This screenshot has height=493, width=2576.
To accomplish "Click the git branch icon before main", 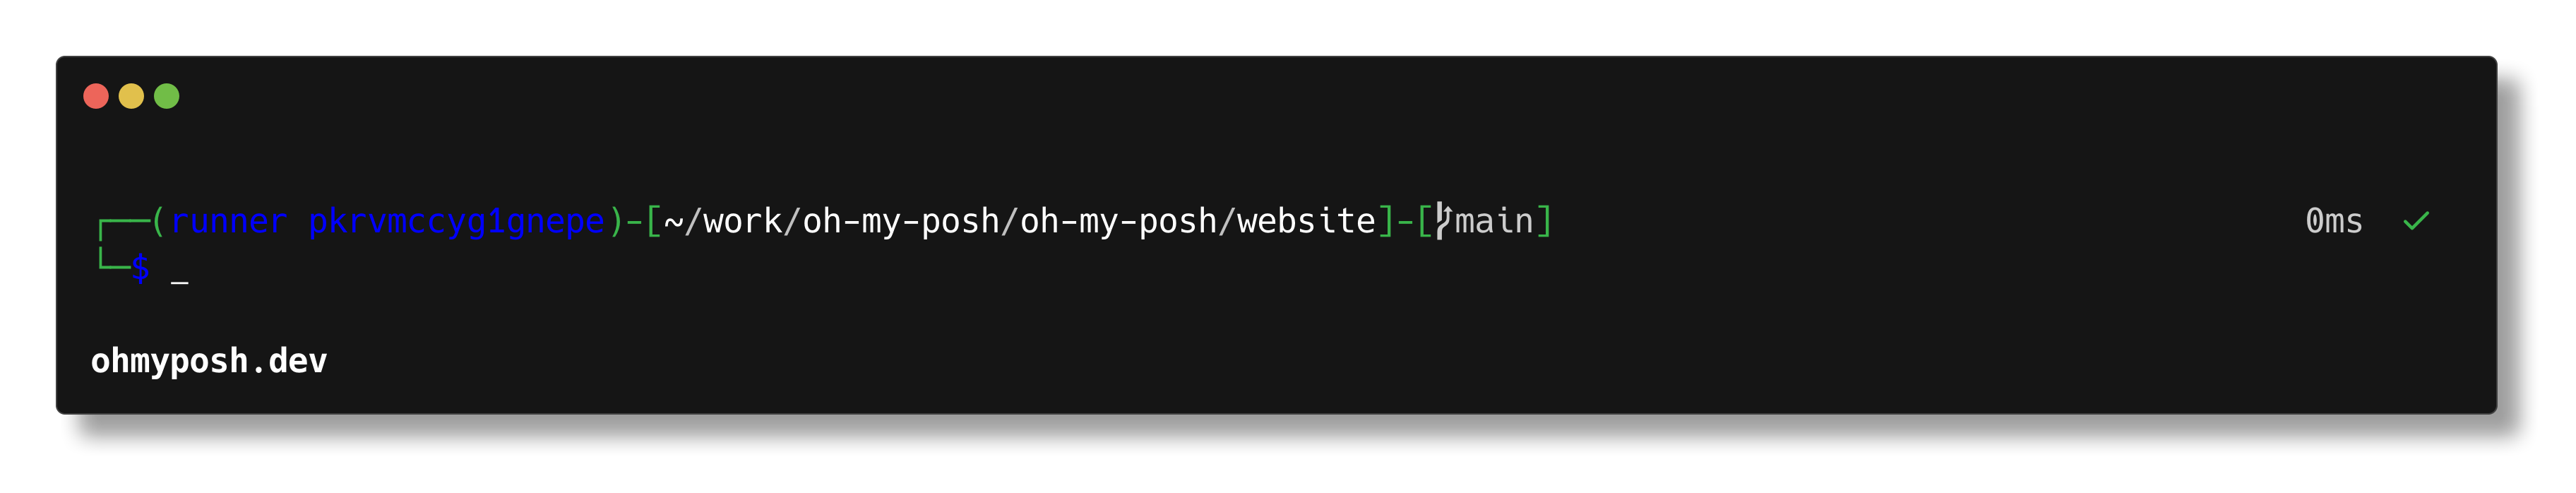I will (x=1442, y=221).
